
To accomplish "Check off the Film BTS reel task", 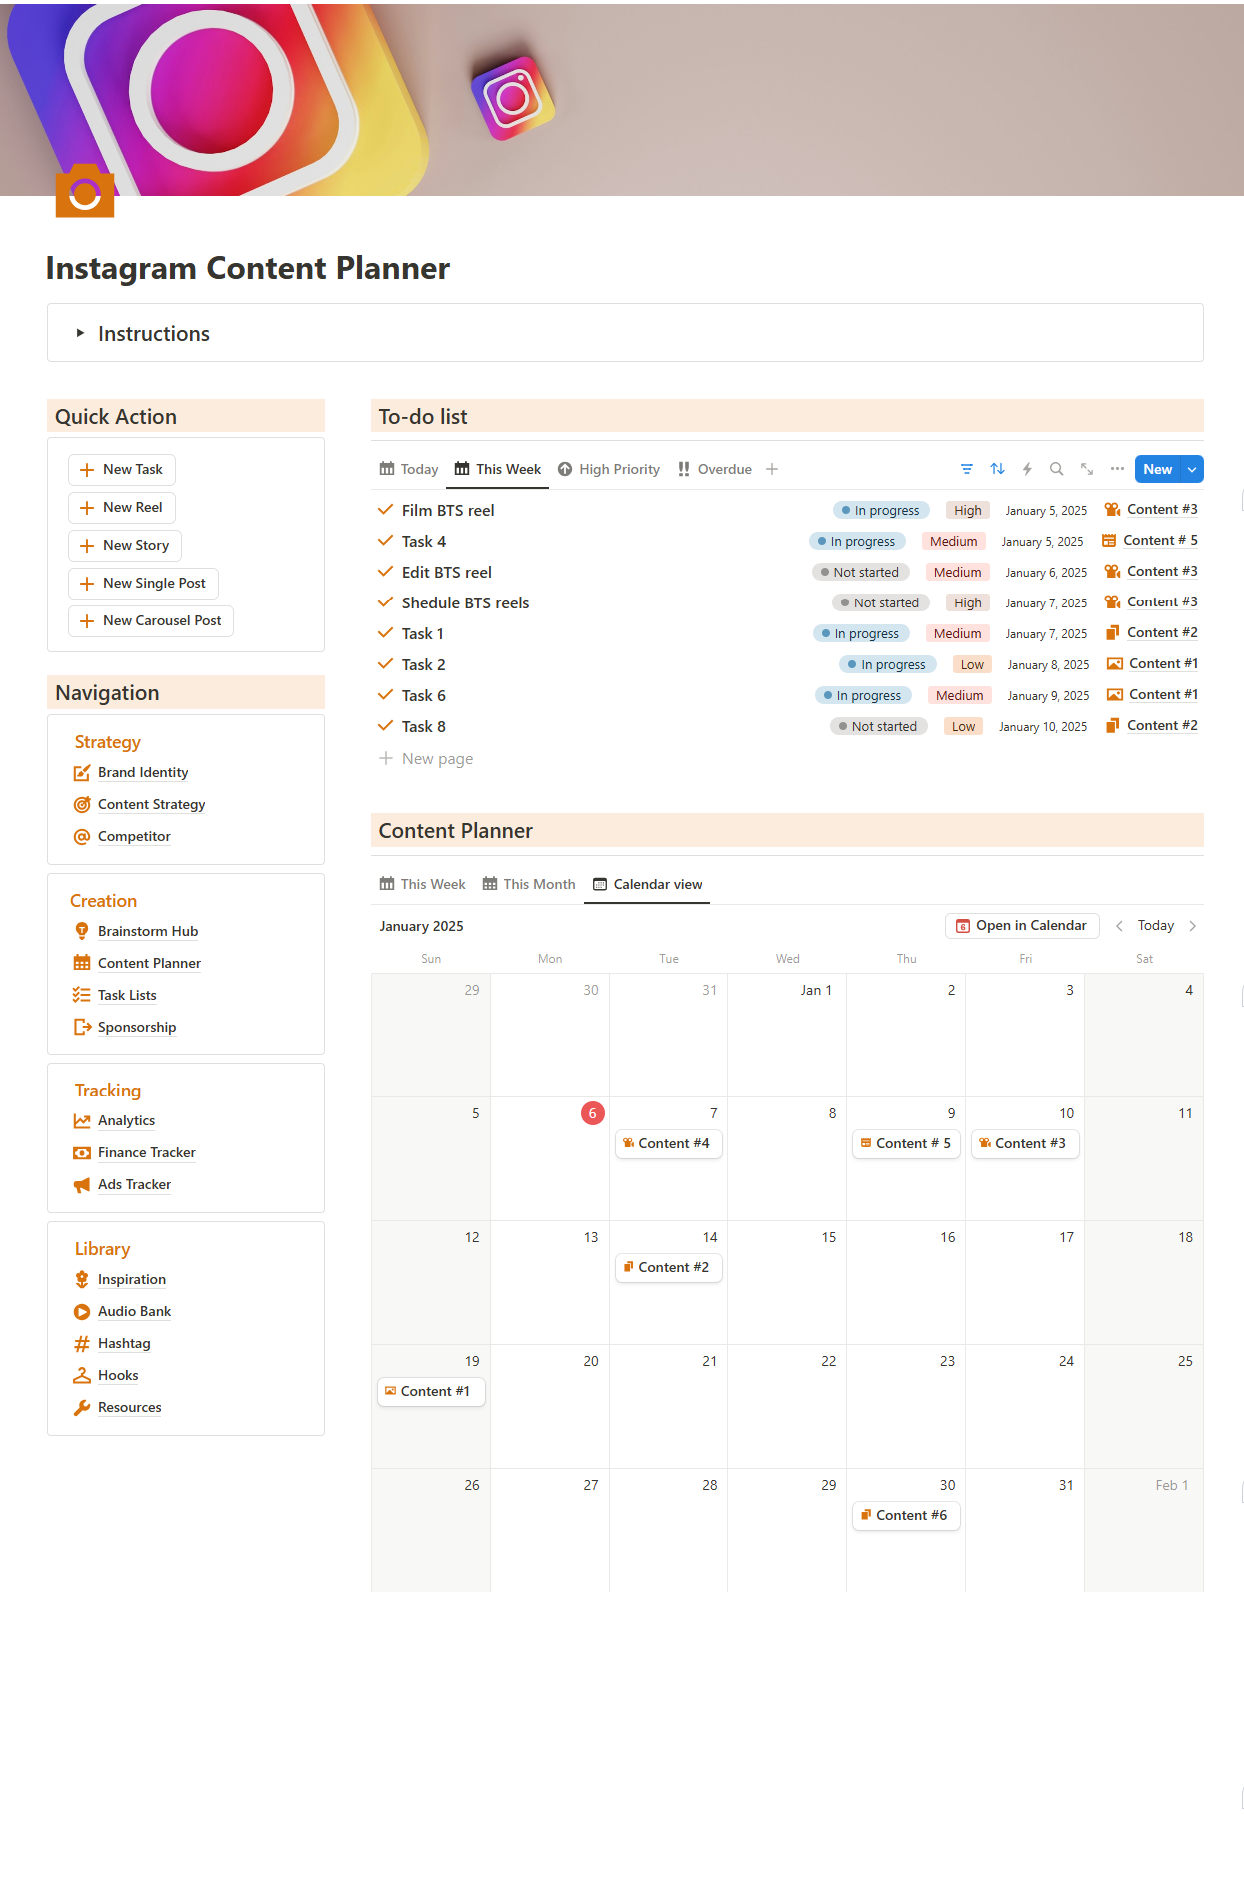I will click(385, 510).
